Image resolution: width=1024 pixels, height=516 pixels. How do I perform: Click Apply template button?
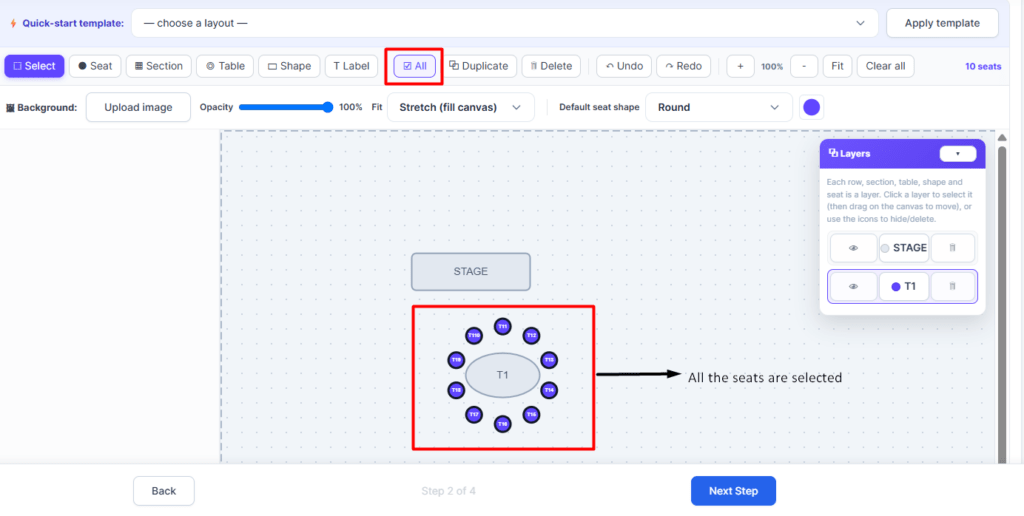point(942,24)
